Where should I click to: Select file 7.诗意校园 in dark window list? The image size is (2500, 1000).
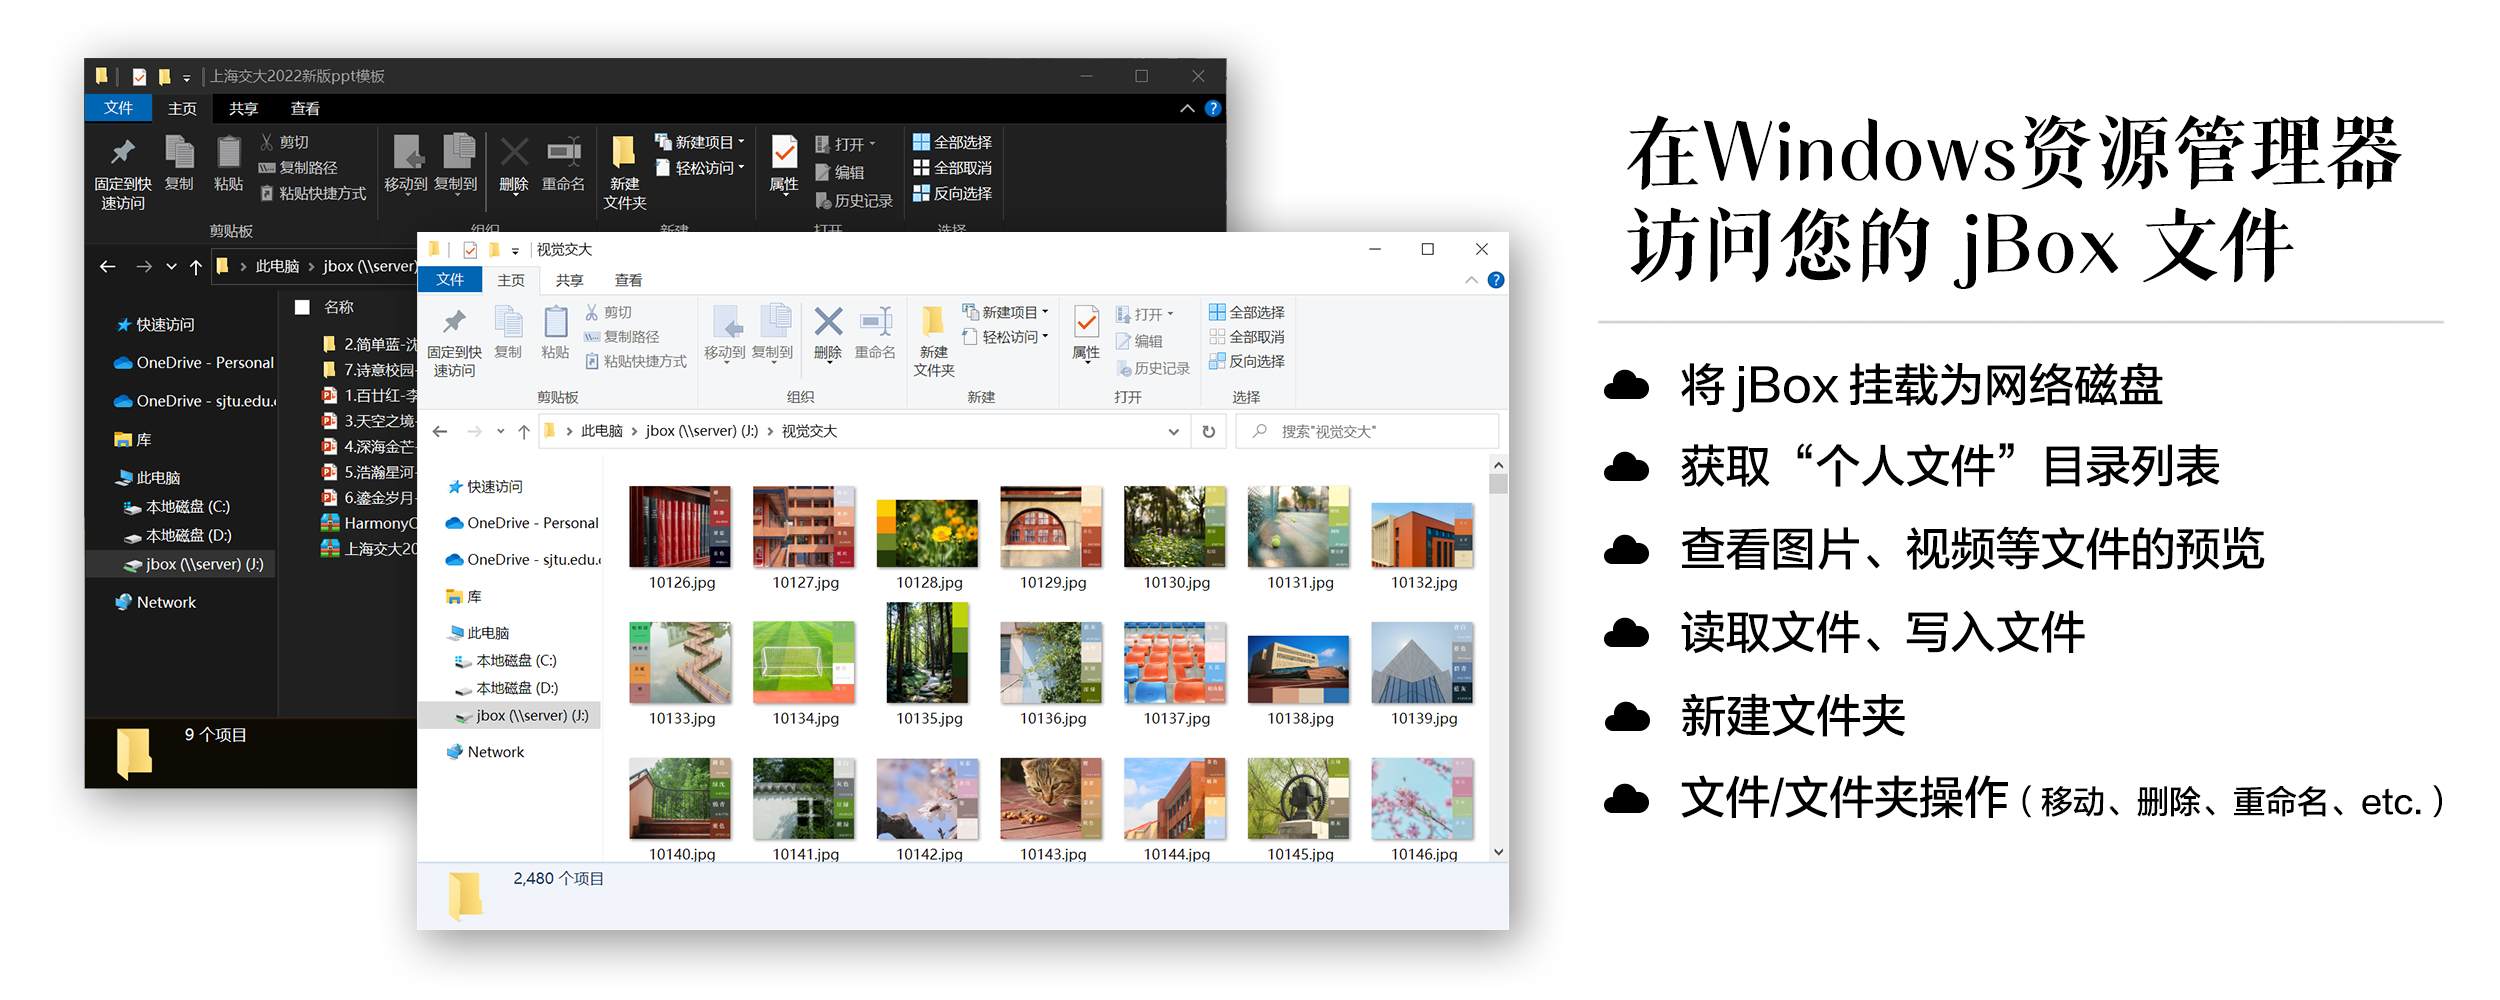[x=369, y=369]
